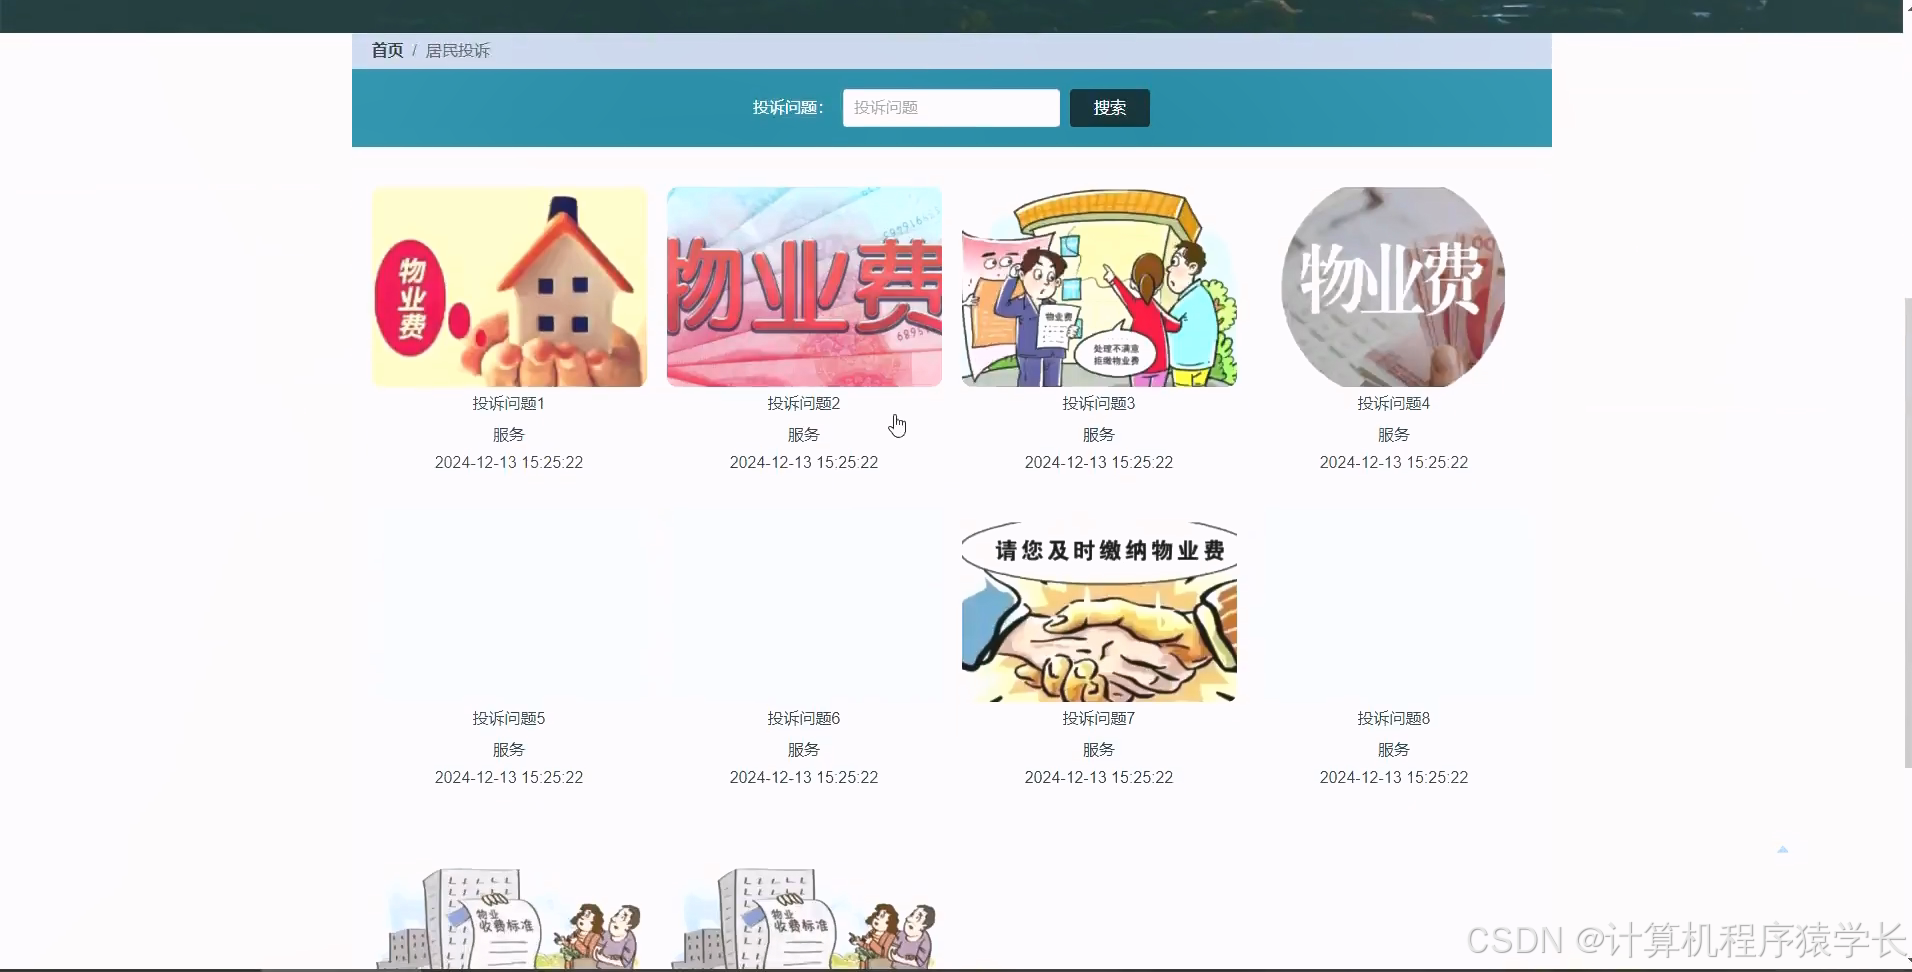This screenshot has width=1912, height=972.
Task: Click the 服务 label under 投诉问题2
Action: (x=803, y=434)
